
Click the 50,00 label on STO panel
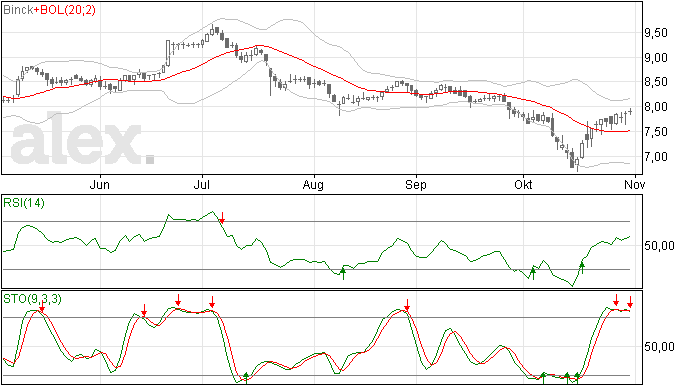pyautogui.click(x=659, y=347)
